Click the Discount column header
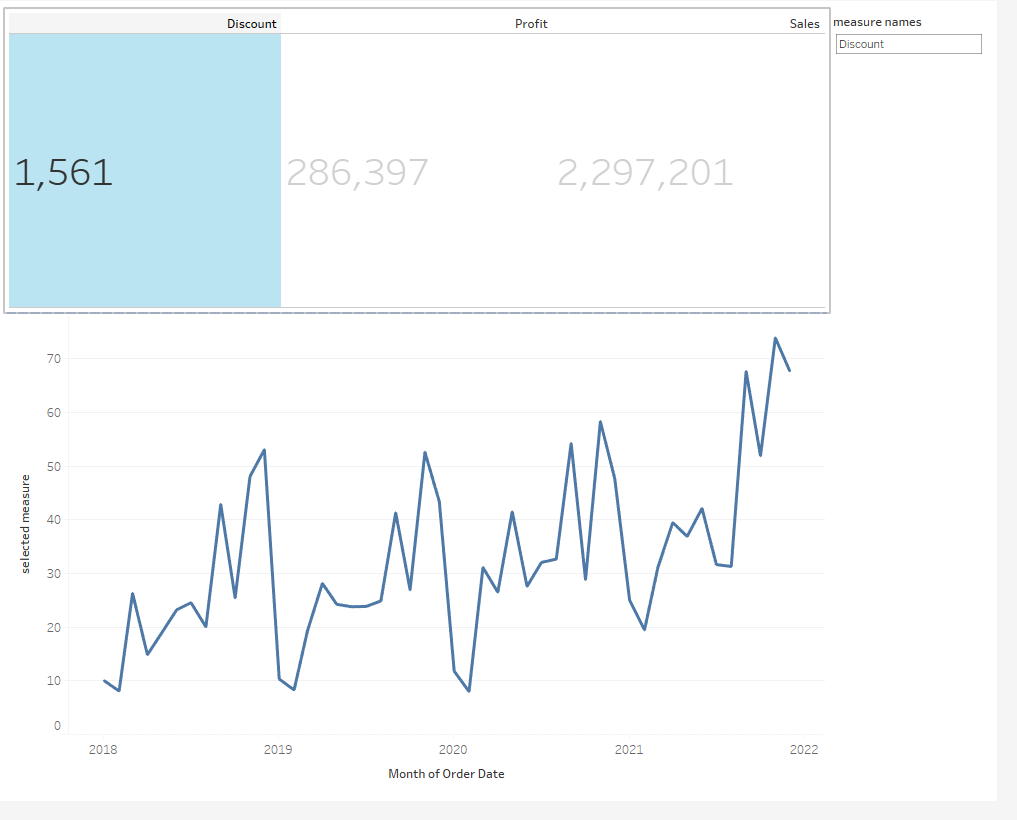The height and width of the screenshot is (820, 1017). click(x=251, y=23)
